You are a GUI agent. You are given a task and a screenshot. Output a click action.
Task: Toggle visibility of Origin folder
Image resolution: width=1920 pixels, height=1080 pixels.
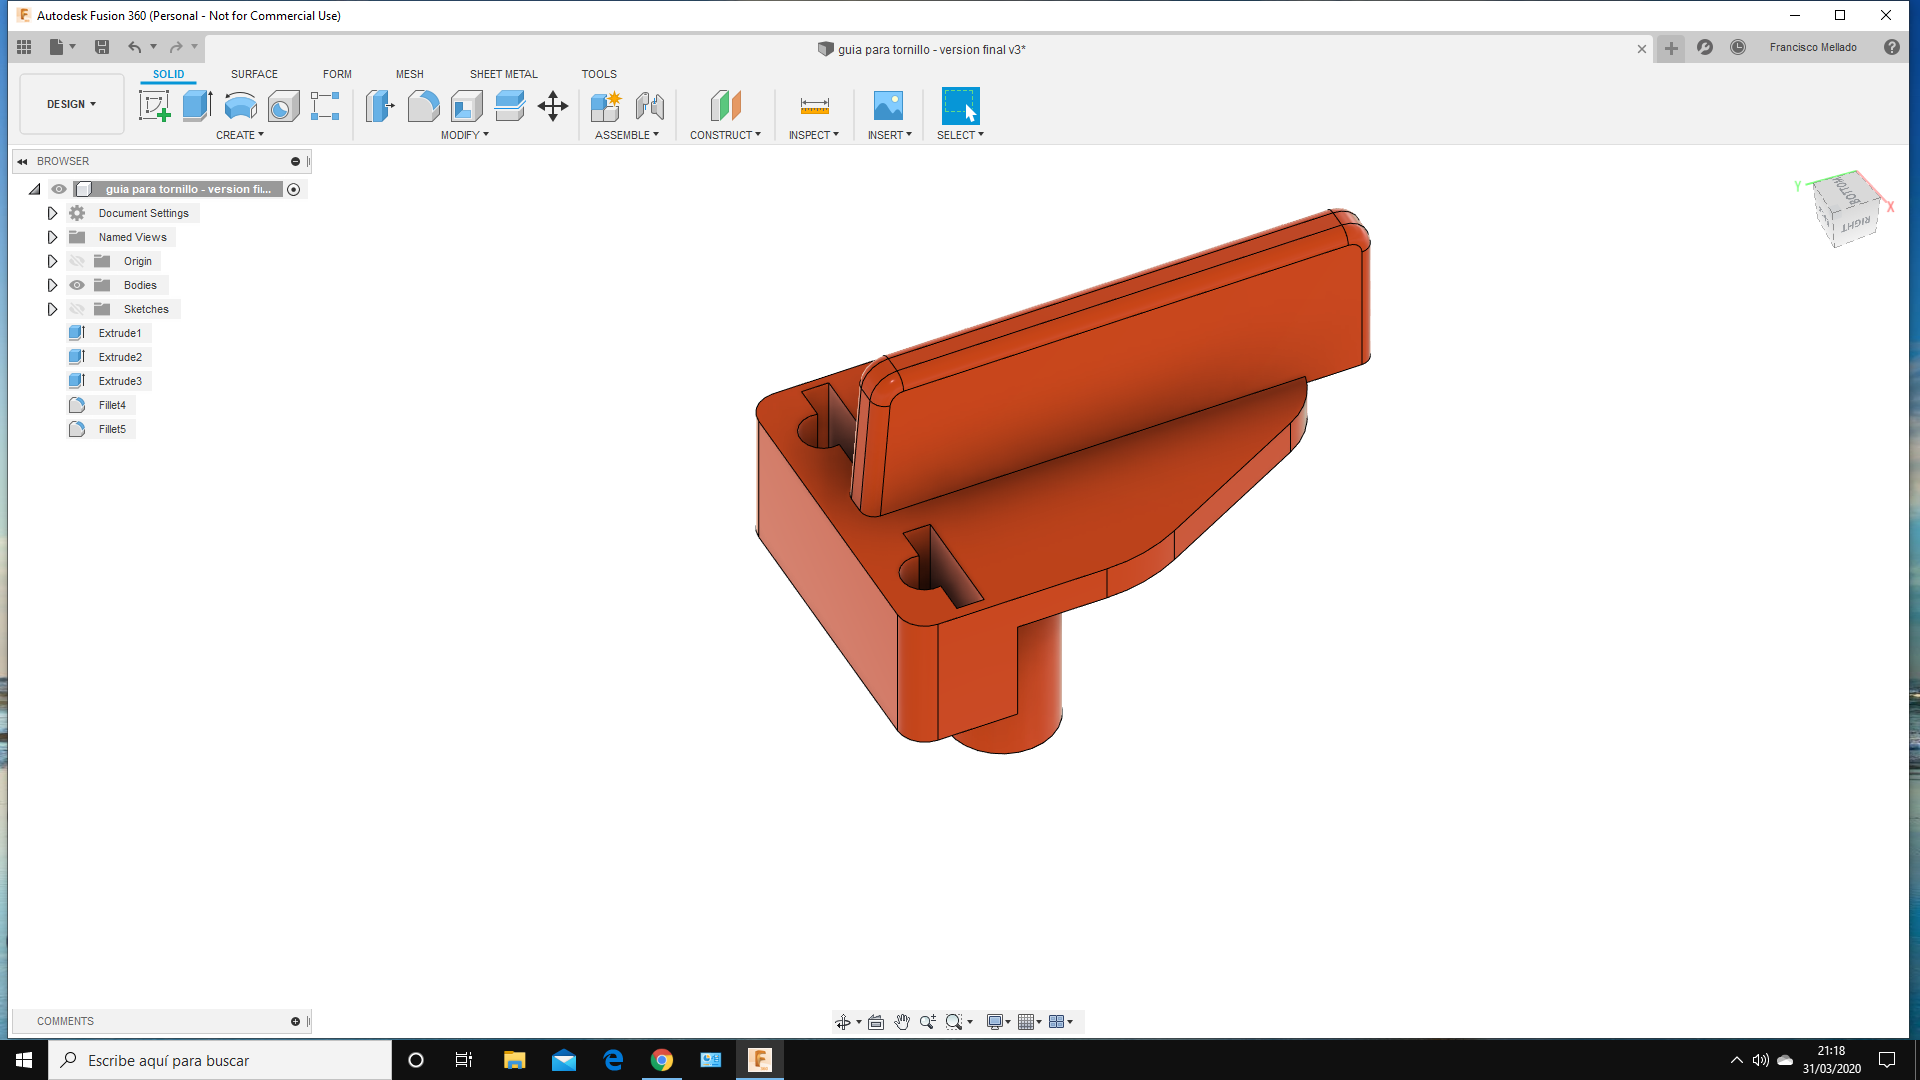(77, 261)
